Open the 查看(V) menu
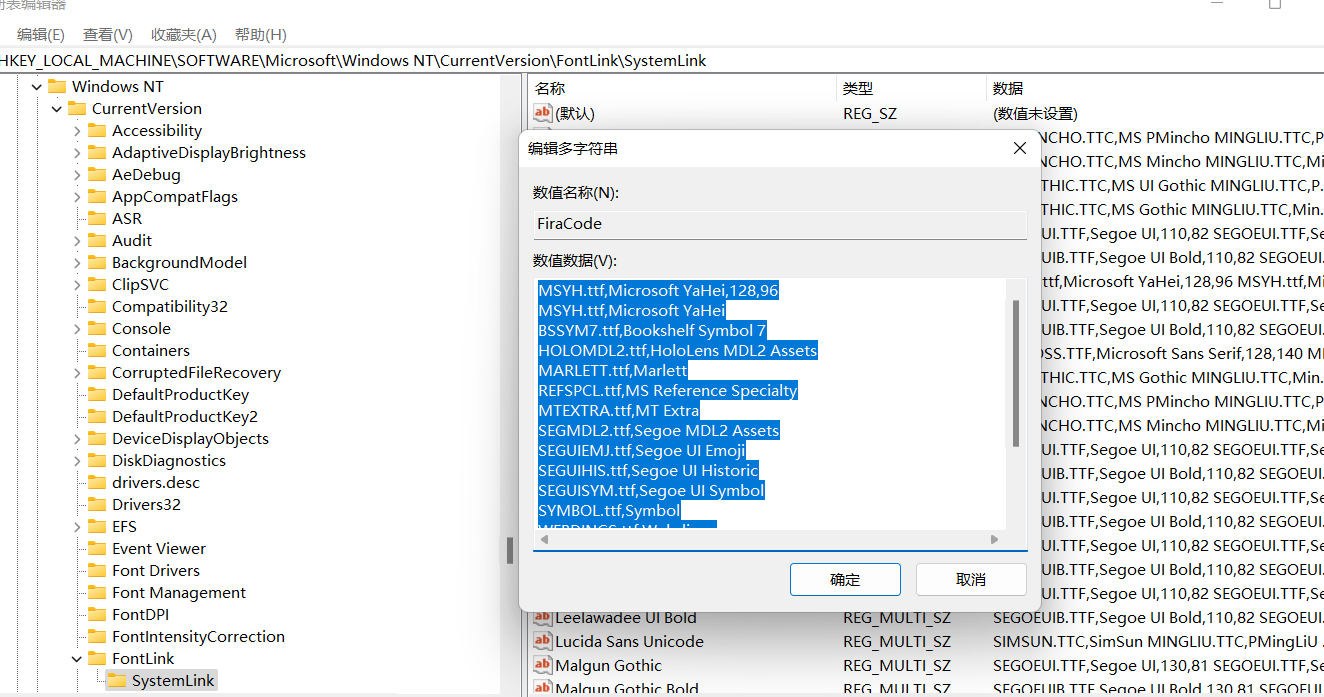 108,35
